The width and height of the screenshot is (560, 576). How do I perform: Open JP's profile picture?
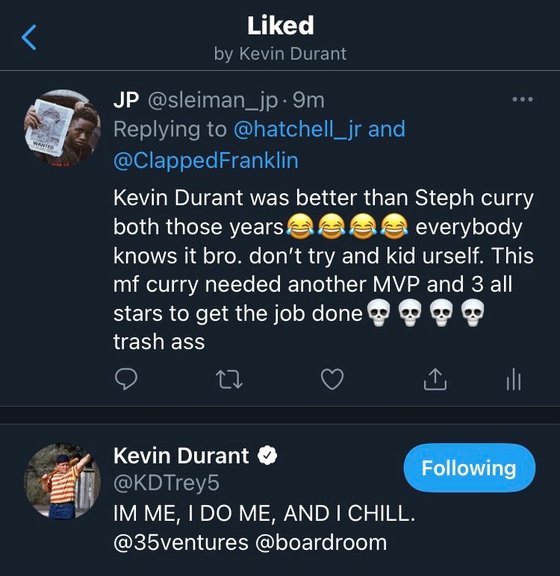pos(62,128)
